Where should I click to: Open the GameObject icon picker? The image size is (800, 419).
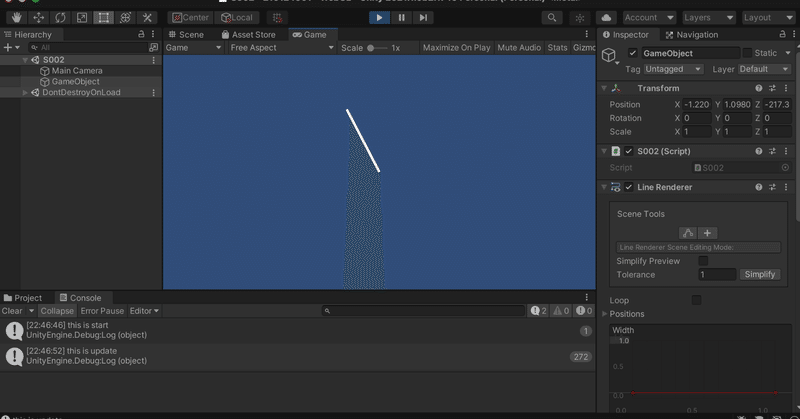(609, 55)
